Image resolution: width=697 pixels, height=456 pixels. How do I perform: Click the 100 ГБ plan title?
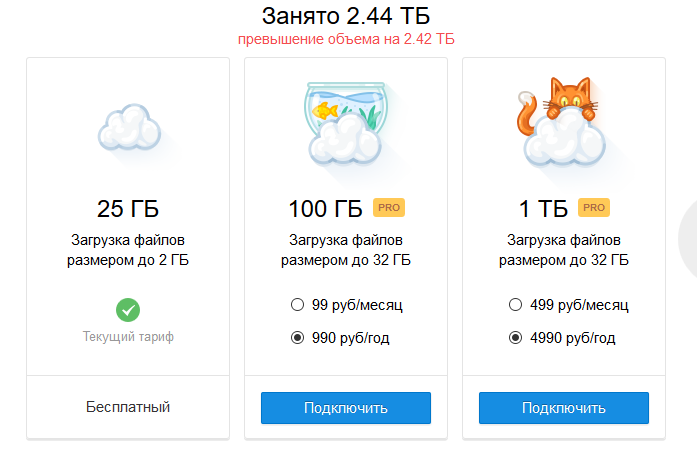(x=325, y=209)
